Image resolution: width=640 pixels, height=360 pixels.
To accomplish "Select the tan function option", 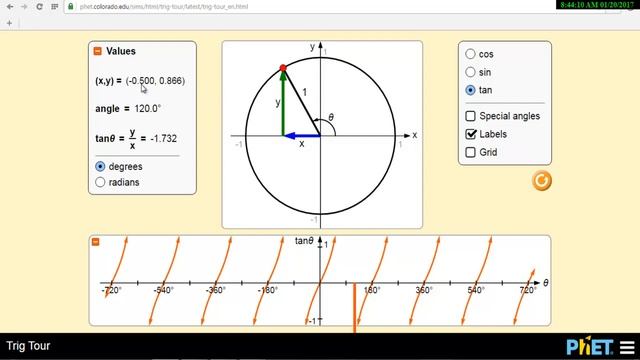I will click(x=470, y=90).
